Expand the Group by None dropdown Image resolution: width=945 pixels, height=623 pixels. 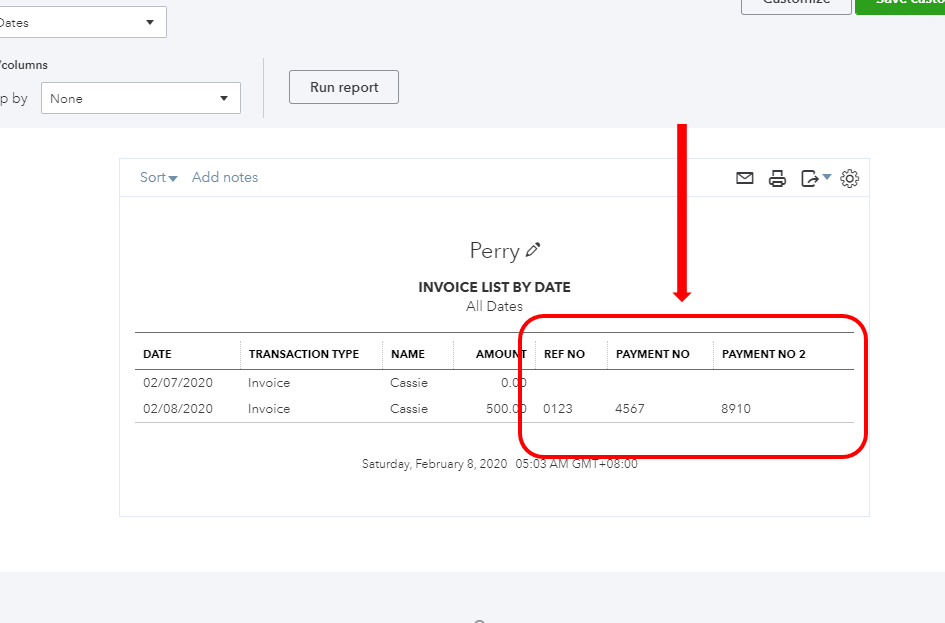[140, 99]
